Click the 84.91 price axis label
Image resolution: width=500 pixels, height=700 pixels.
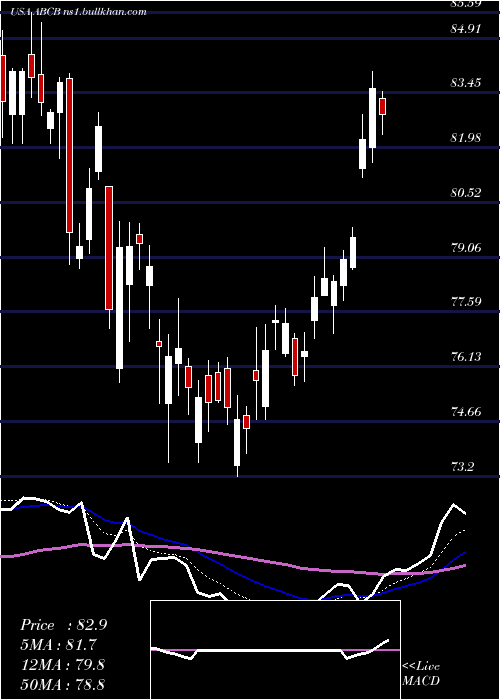point(466,29)
